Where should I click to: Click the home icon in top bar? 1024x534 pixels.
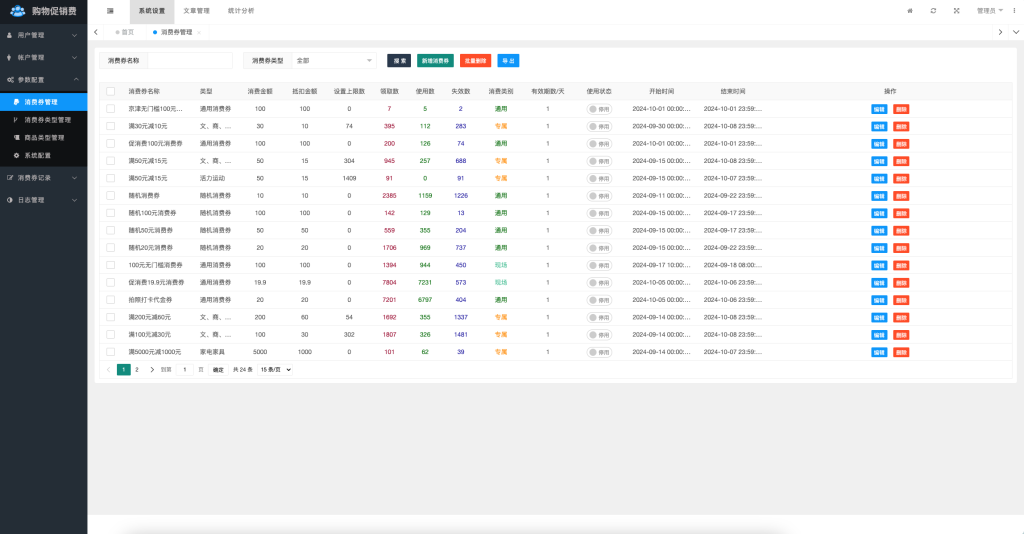coord(909,10)
